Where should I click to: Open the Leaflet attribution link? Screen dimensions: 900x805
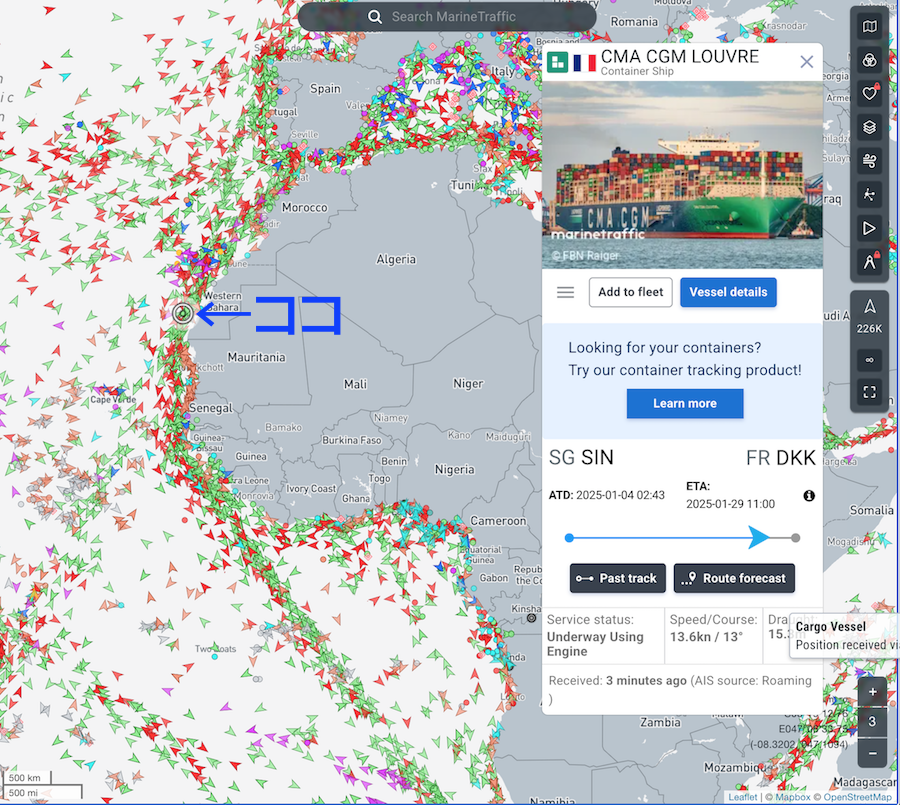(742, 797)
